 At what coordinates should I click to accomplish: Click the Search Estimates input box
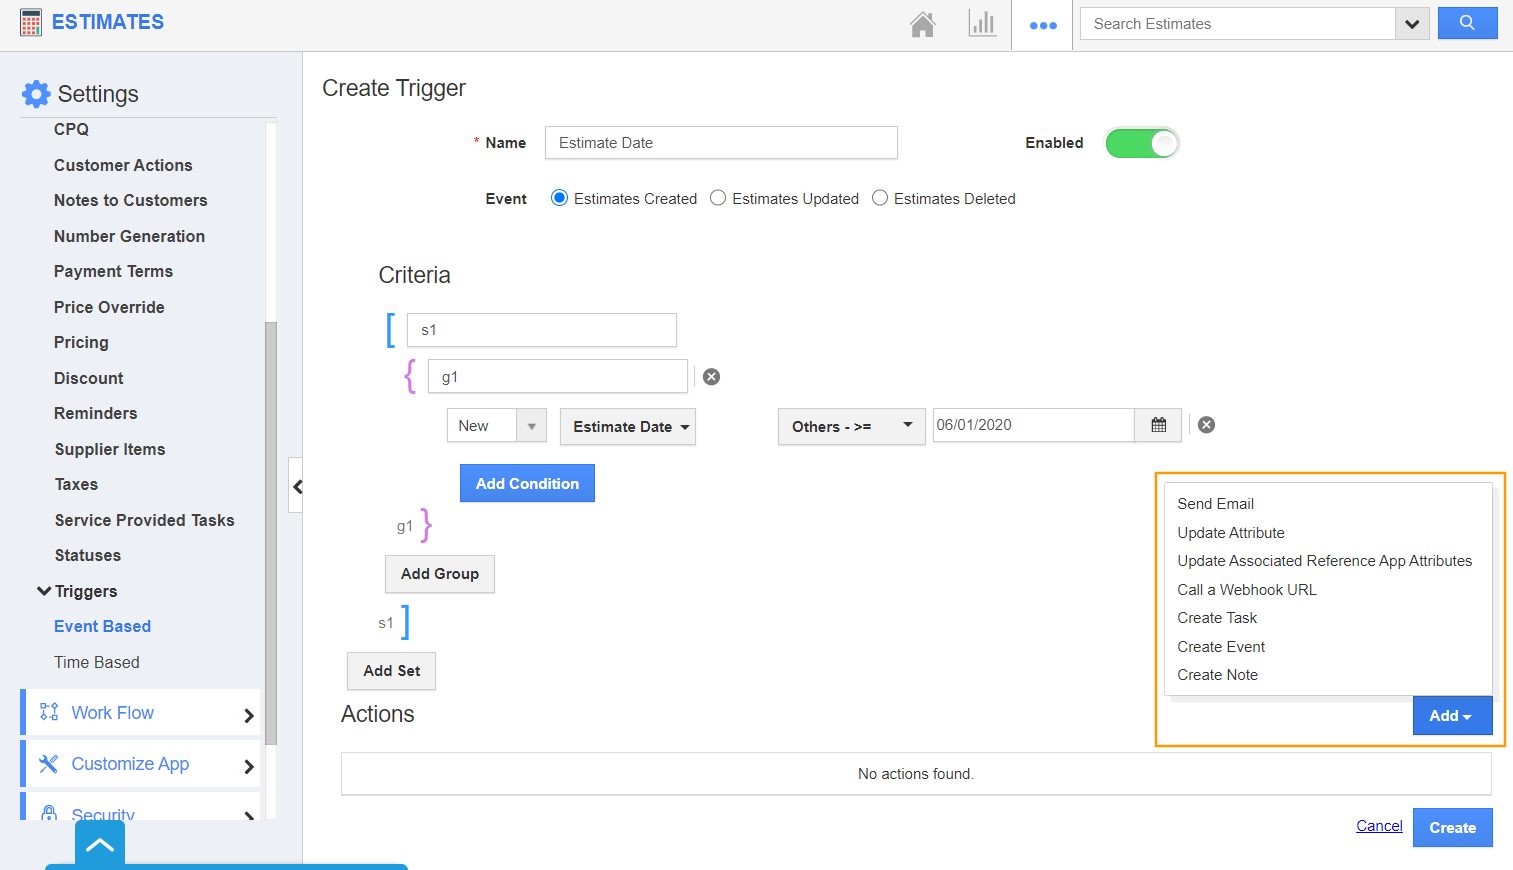point(1238,24)
